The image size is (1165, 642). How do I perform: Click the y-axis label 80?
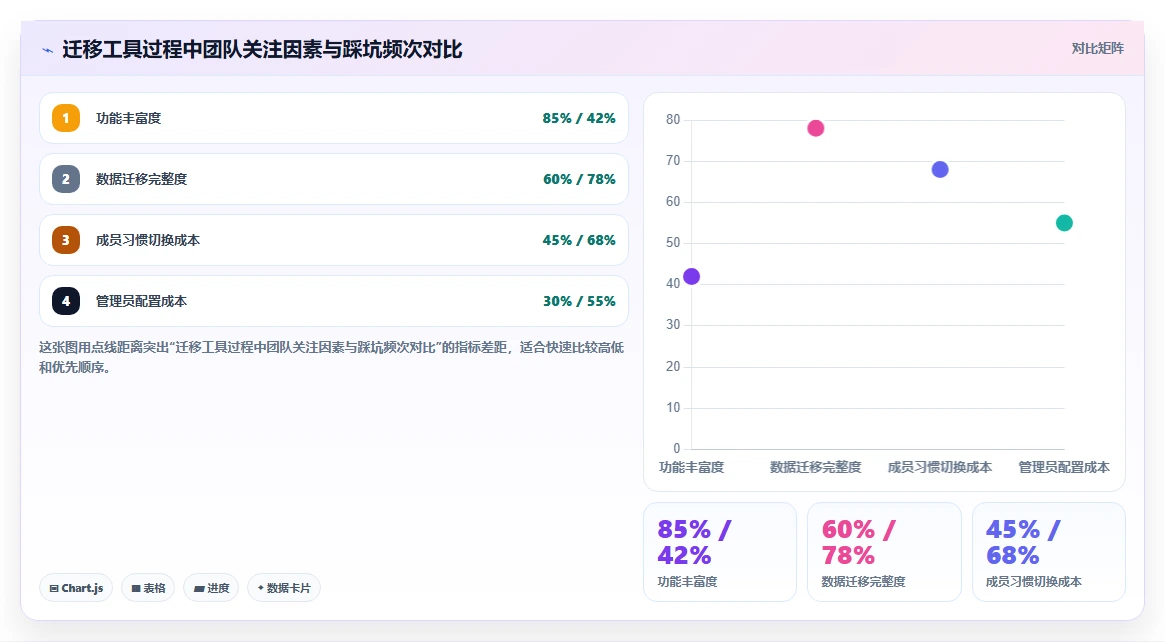673,120
